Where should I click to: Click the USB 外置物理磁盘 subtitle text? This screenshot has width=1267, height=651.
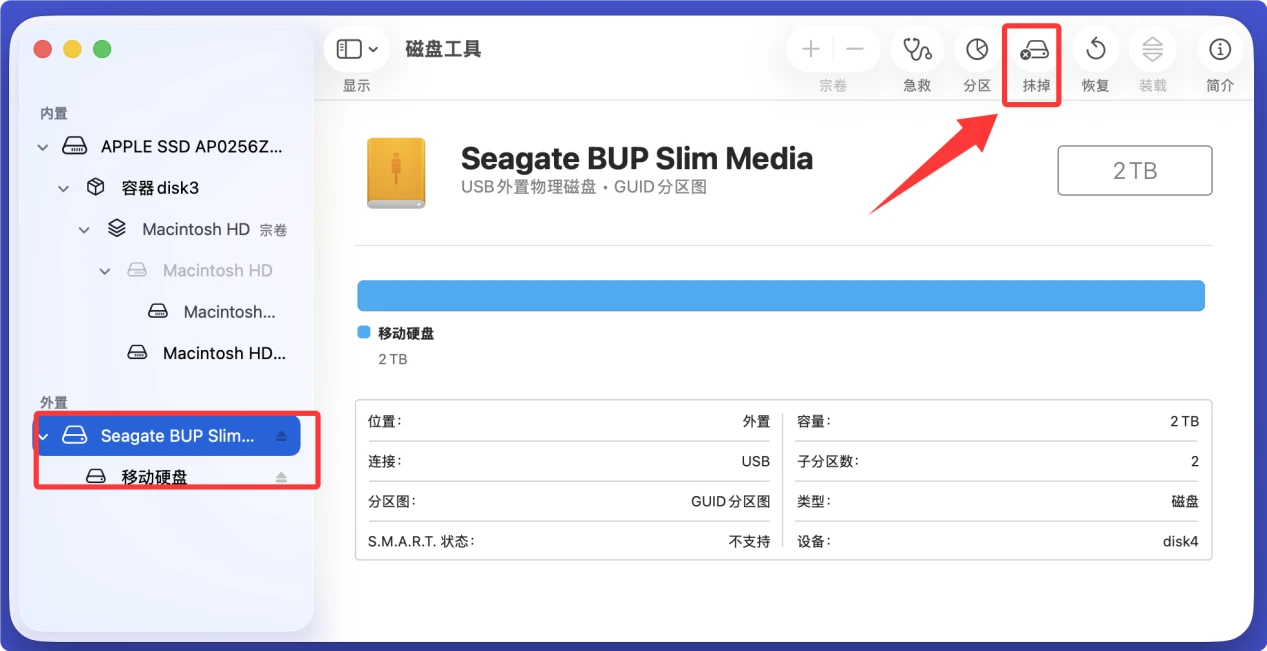(x=584, y=187)
